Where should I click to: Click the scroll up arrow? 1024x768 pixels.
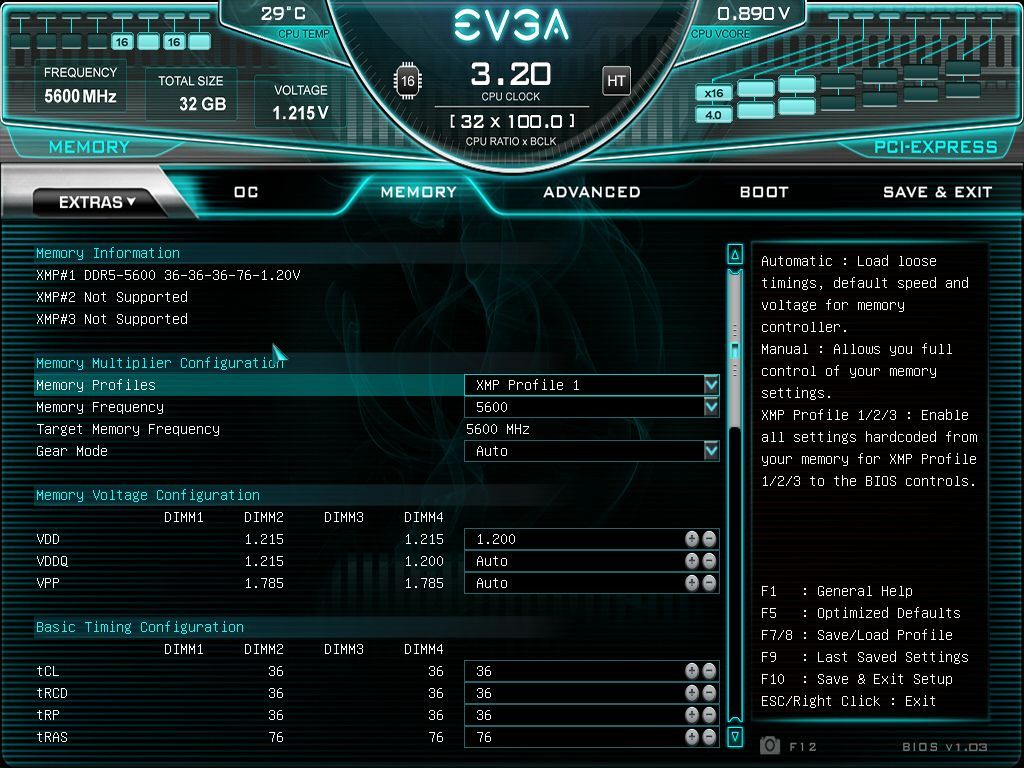click(735, 254)
